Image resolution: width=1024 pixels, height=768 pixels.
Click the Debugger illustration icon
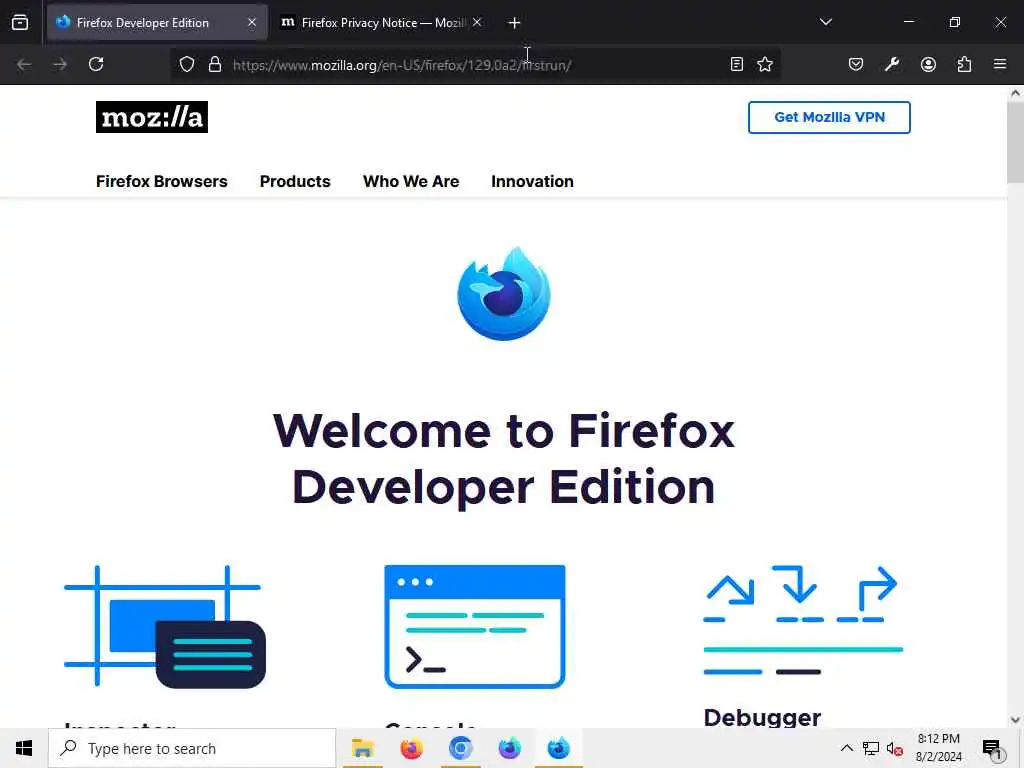pyautogui.click(x=803, y=620)
